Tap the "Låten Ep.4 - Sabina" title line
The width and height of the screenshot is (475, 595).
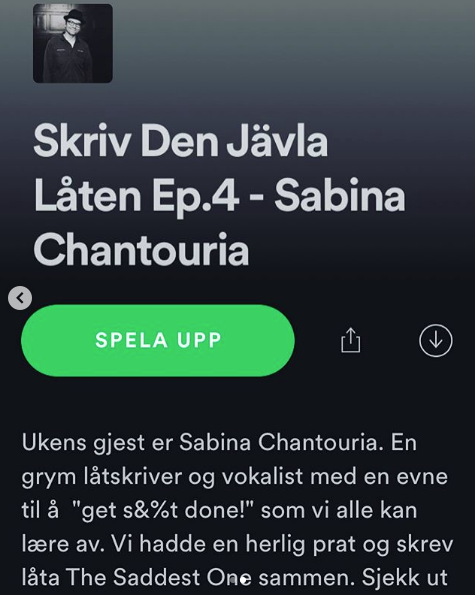tap(220, 197)
